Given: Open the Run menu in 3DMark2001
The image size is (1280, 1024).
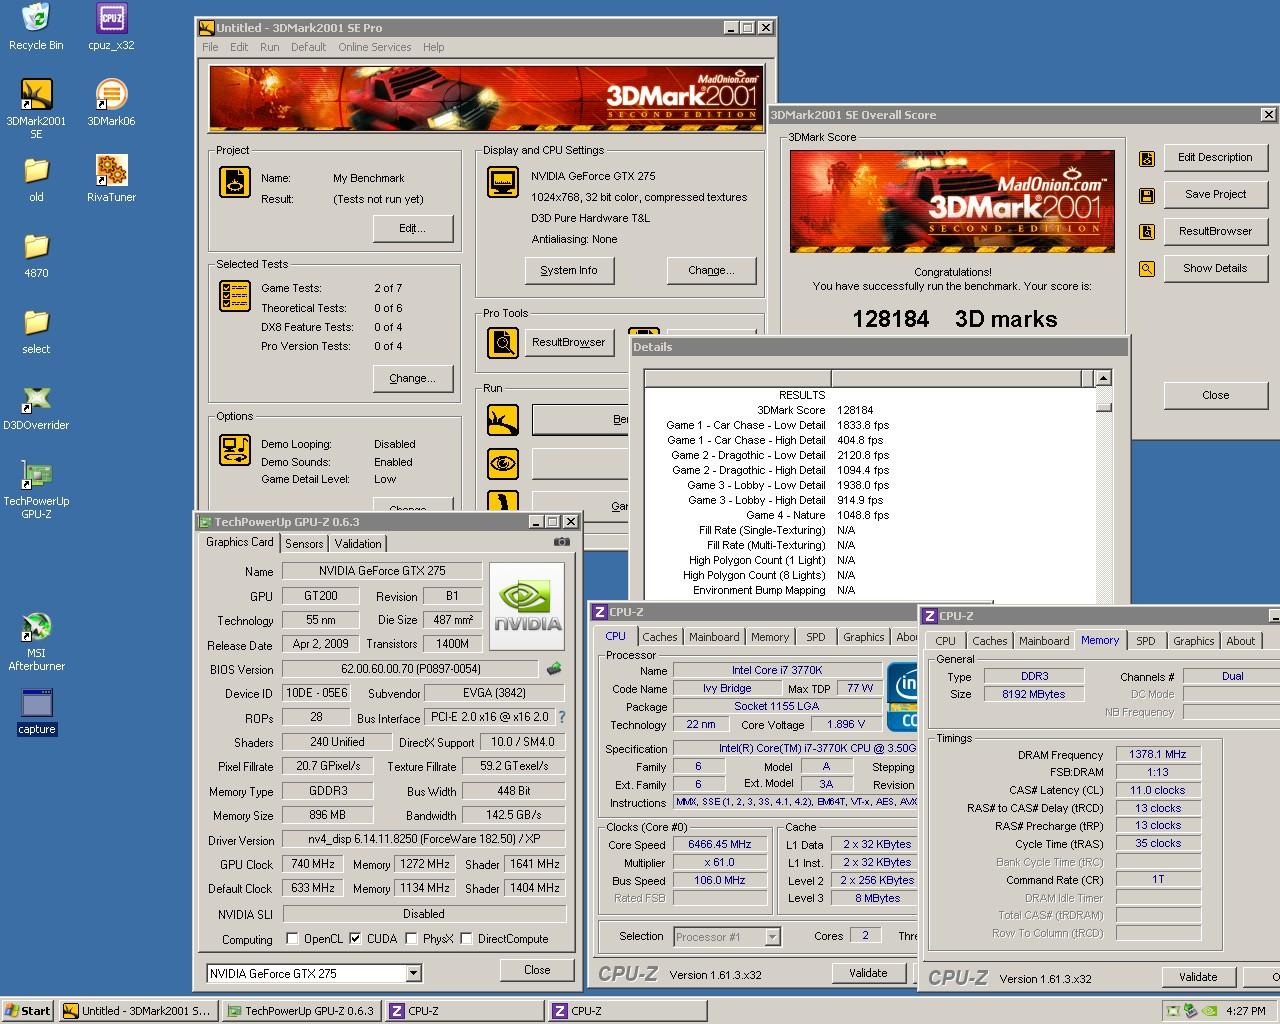Looking at the screenshot, I should pyautogui.click(x=269, y=47).
